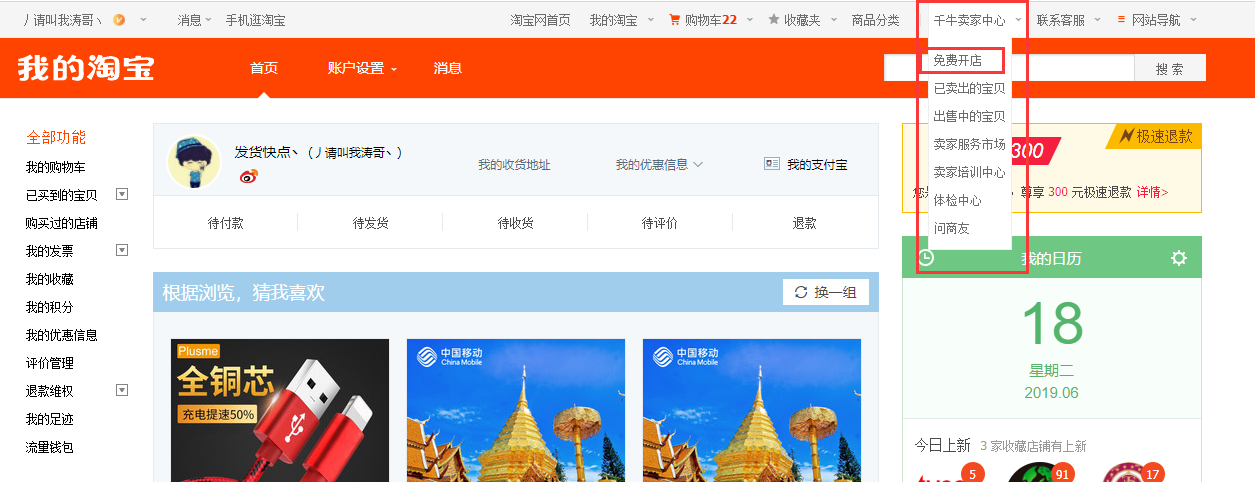Open 待发货 orders
The image size is (1255, 482).
(x=370, y=223)
